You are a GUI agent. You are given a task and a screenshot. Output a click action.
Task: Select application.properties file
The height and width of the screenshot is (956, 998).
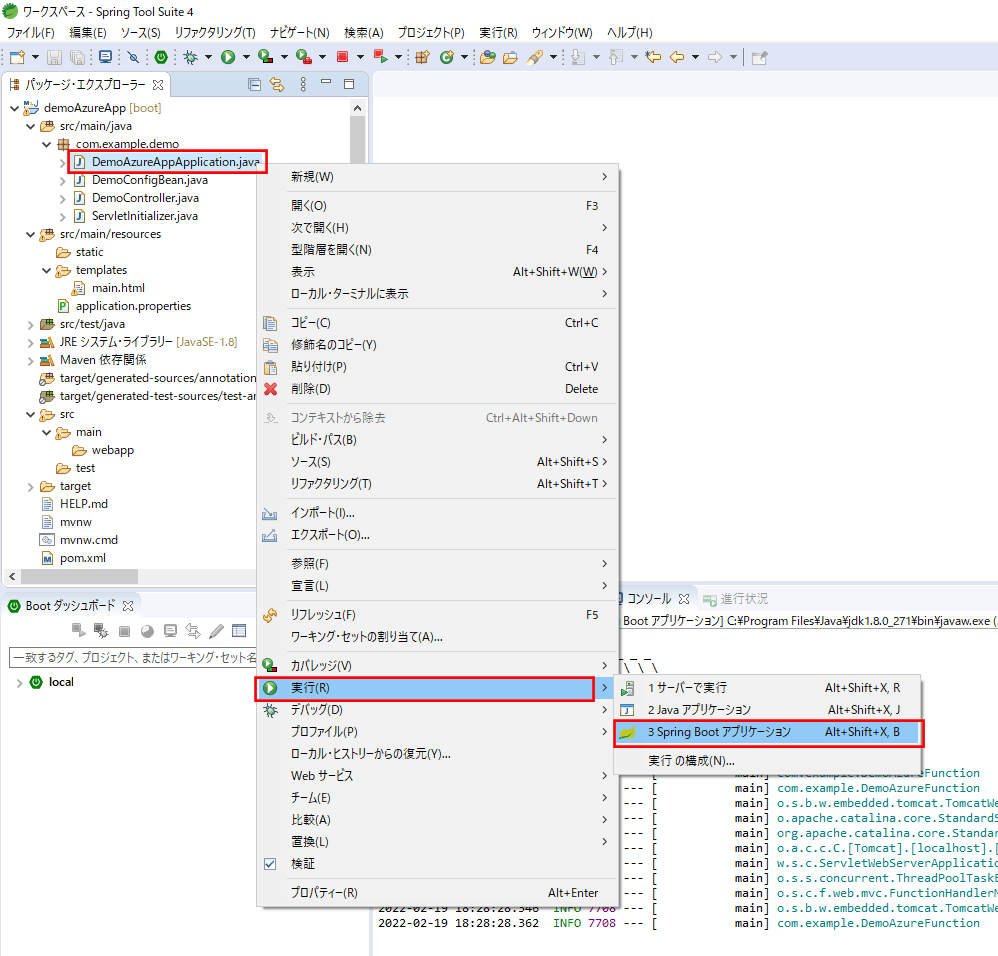pyautogui.click(x=133, y=306)
